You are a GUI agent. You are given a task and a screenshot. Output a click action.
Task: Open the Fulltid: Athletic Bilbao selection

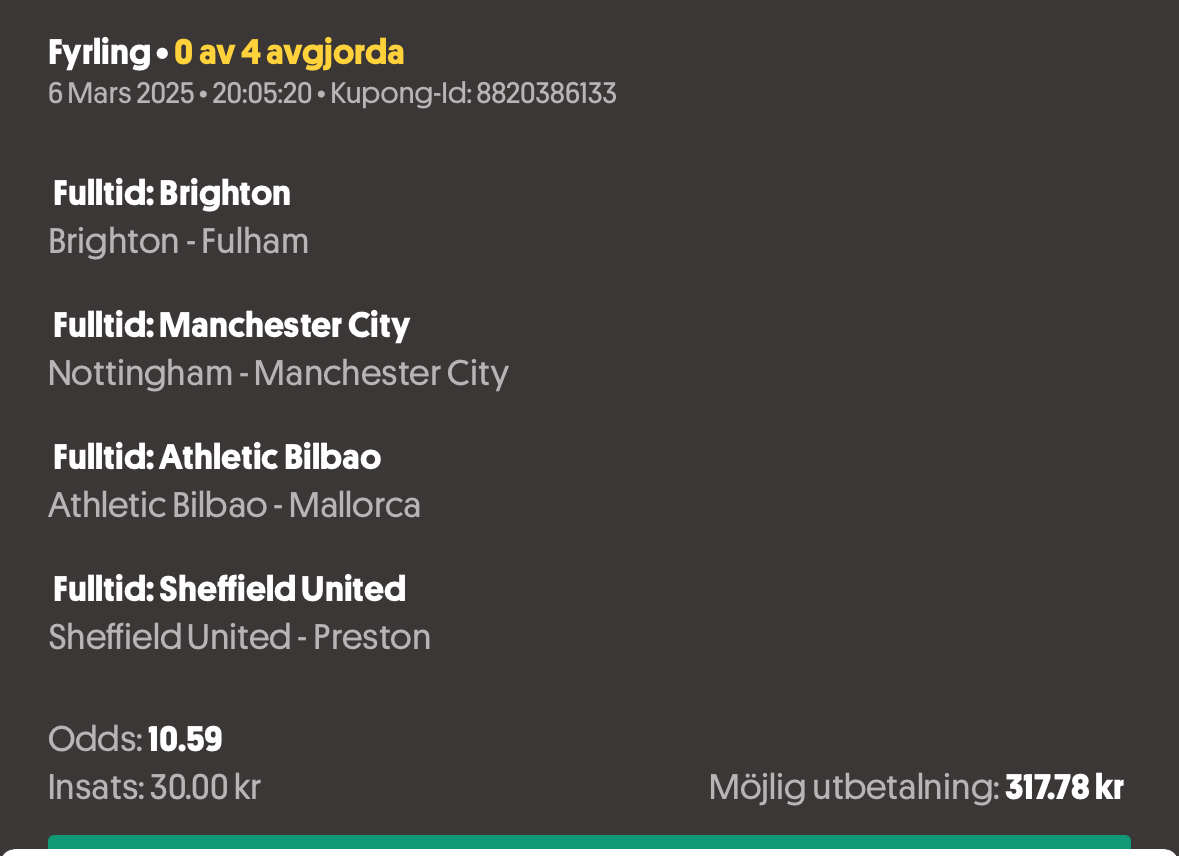pyautogui.click(x=217, y=457)
